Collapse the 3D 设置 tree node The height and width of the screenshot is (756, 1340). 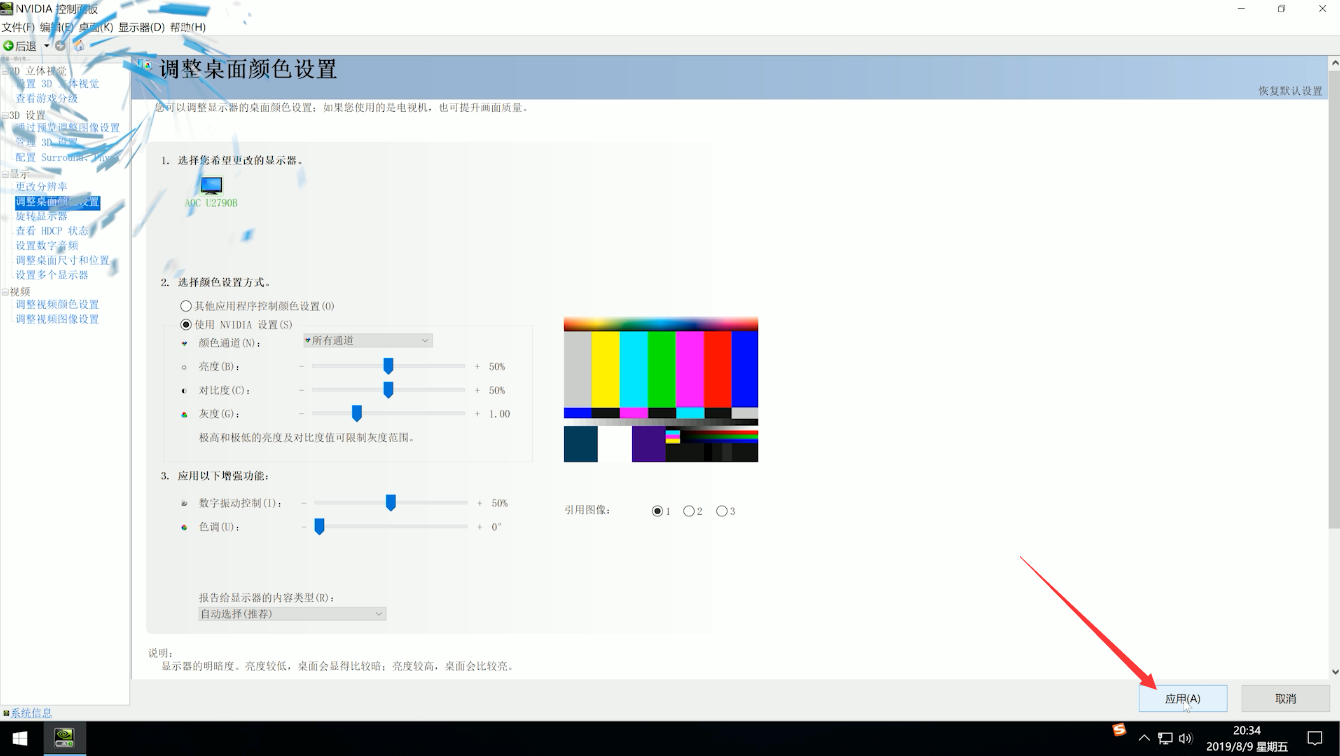[x=4, y=115]
